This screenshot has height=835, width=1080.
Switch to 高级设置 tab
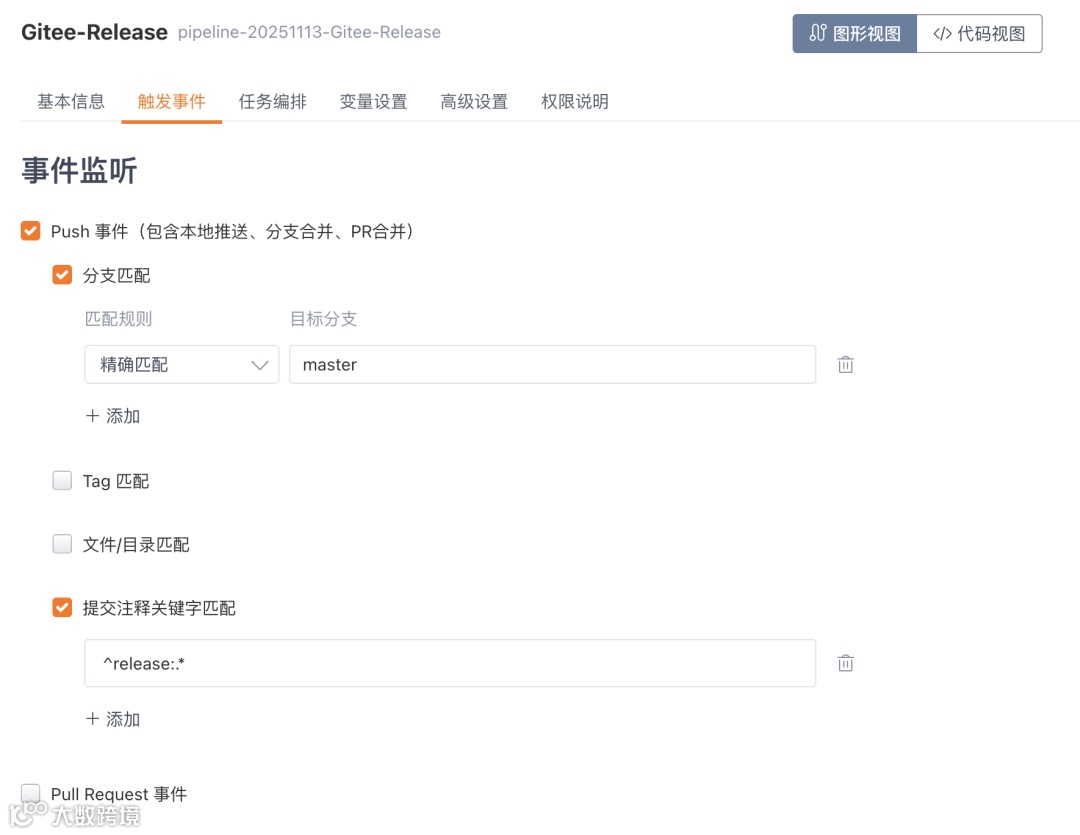[x=474, y=101]
